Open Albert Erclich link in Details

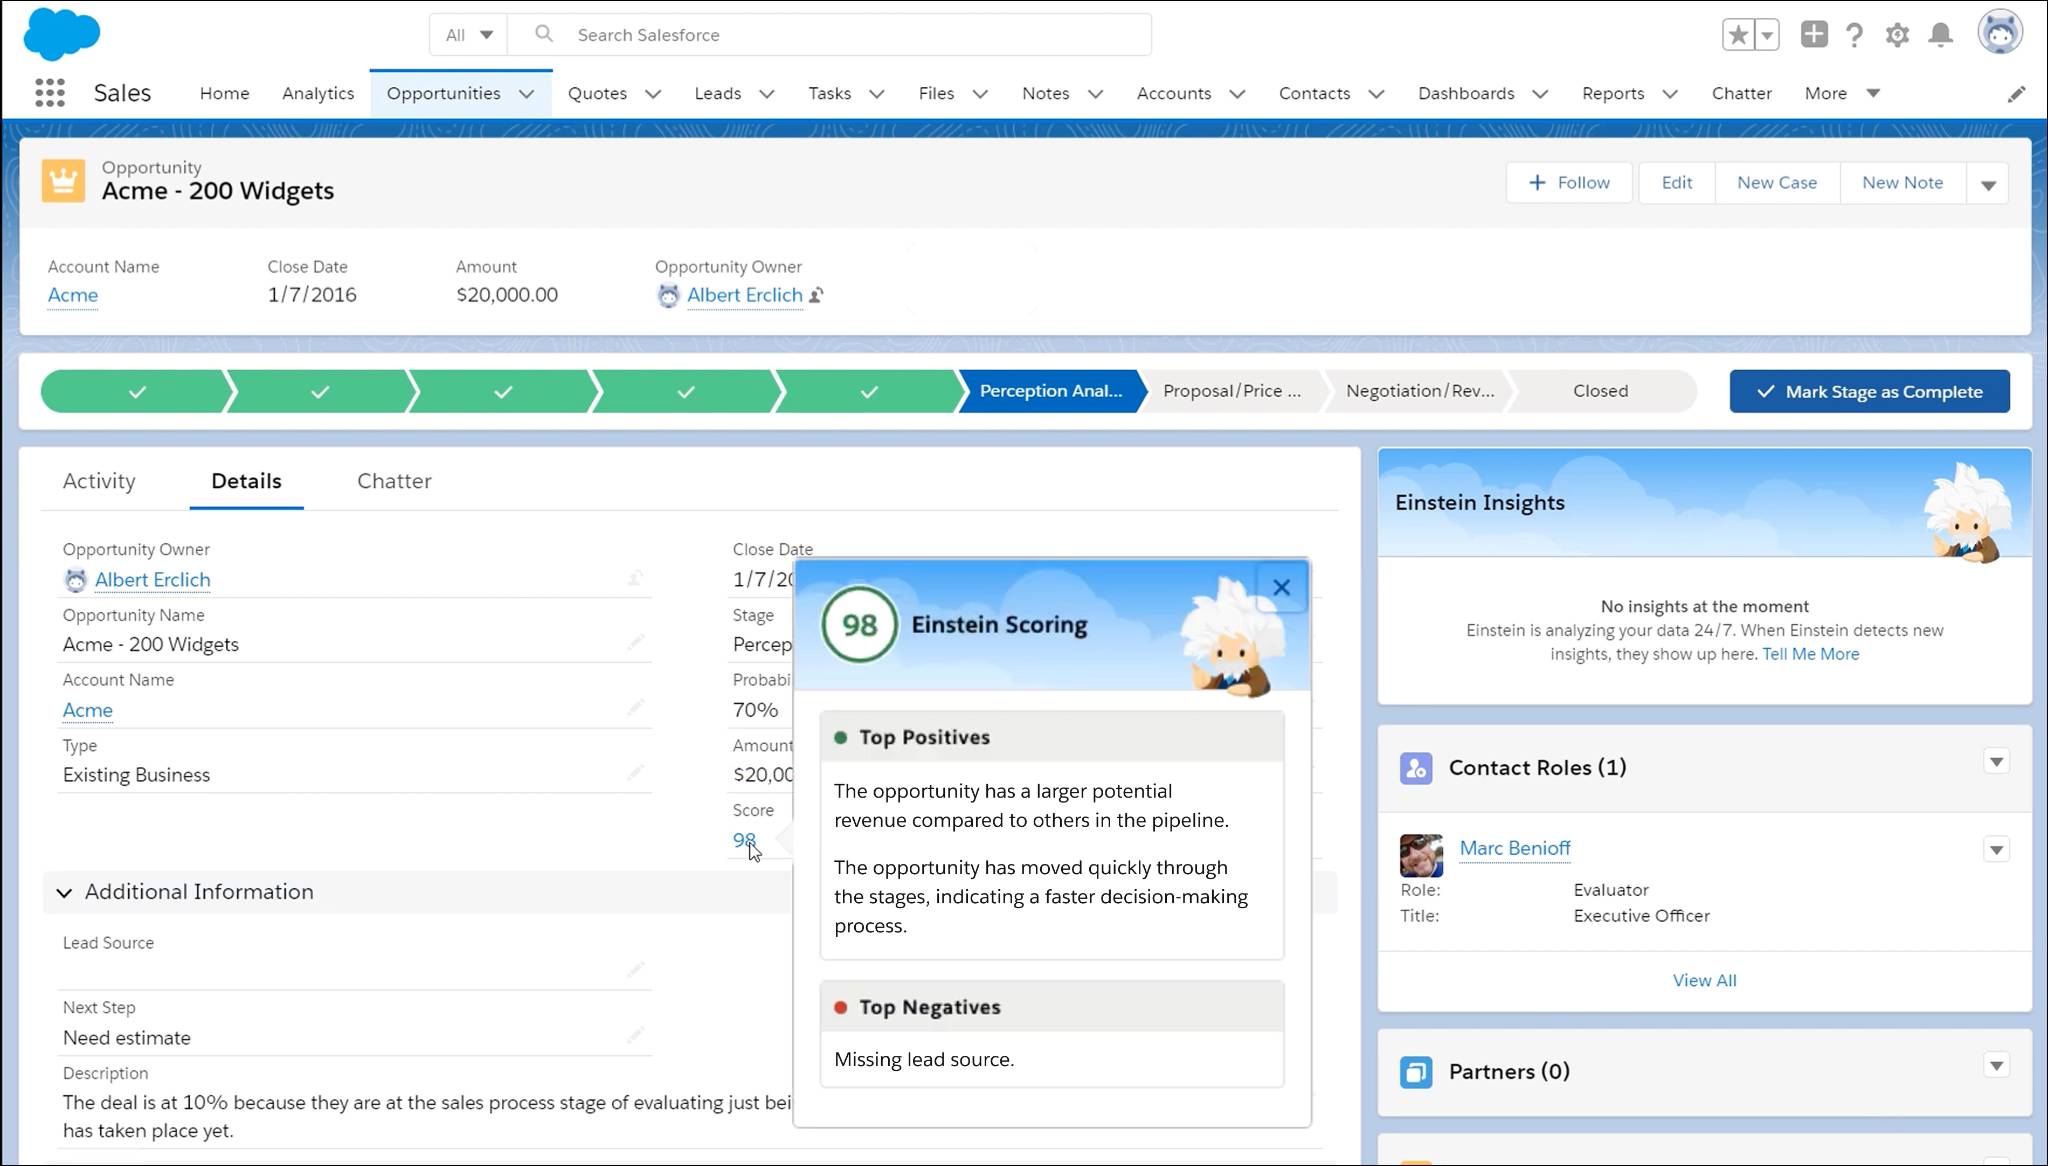[x=152, y=580]
